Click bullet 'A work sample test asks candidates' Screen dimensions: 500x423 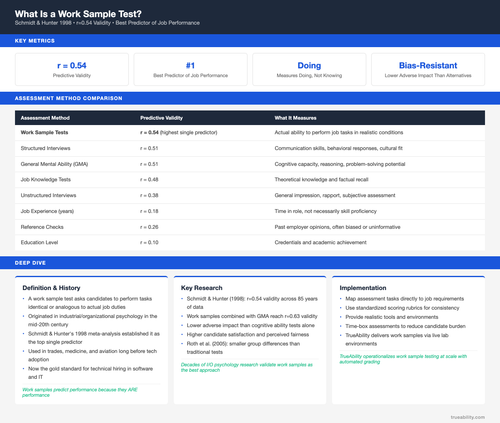(90, 303)
